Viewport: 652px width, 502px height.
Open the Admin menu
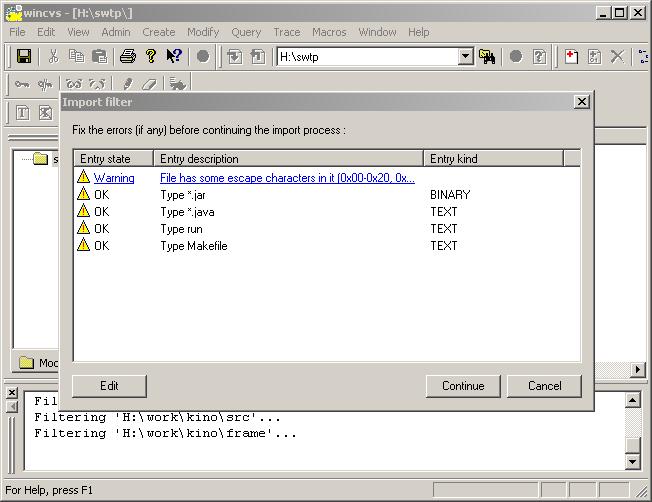(116, 32)
